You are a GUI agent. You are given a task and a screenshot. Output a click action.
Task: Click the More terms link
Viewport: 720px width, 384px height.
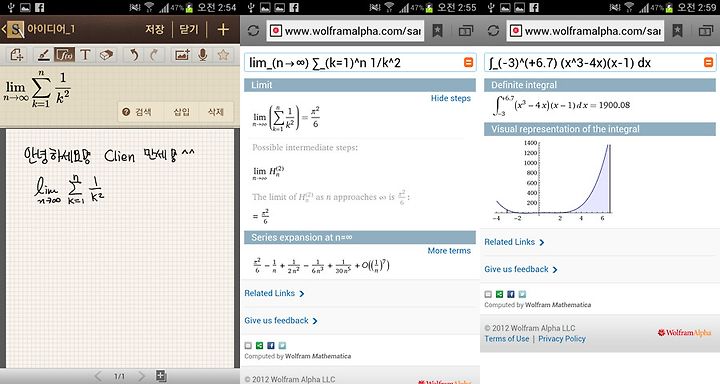click(449, 251)
